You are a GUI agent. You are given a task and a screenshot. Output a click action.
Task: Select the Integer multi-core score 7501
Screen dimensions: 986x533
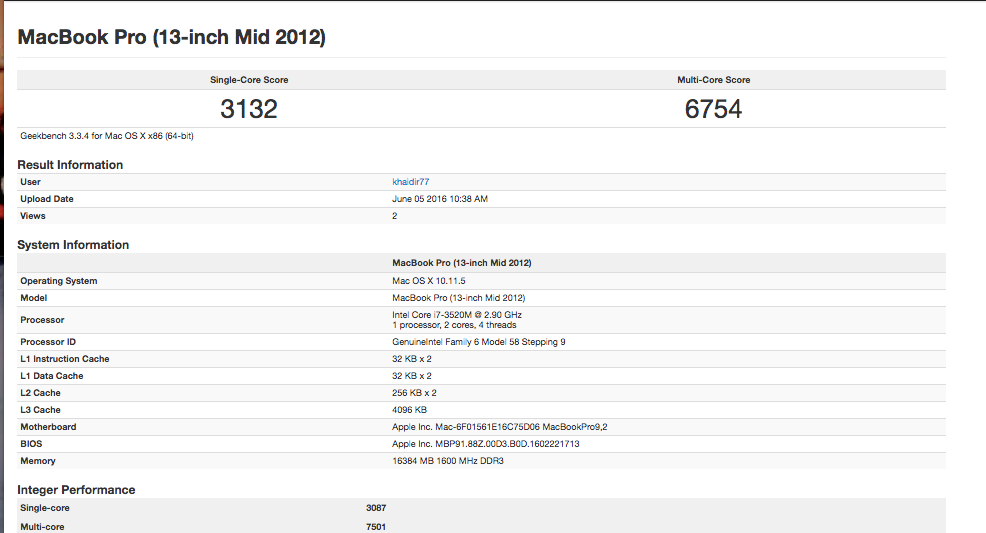click(376, 527)
